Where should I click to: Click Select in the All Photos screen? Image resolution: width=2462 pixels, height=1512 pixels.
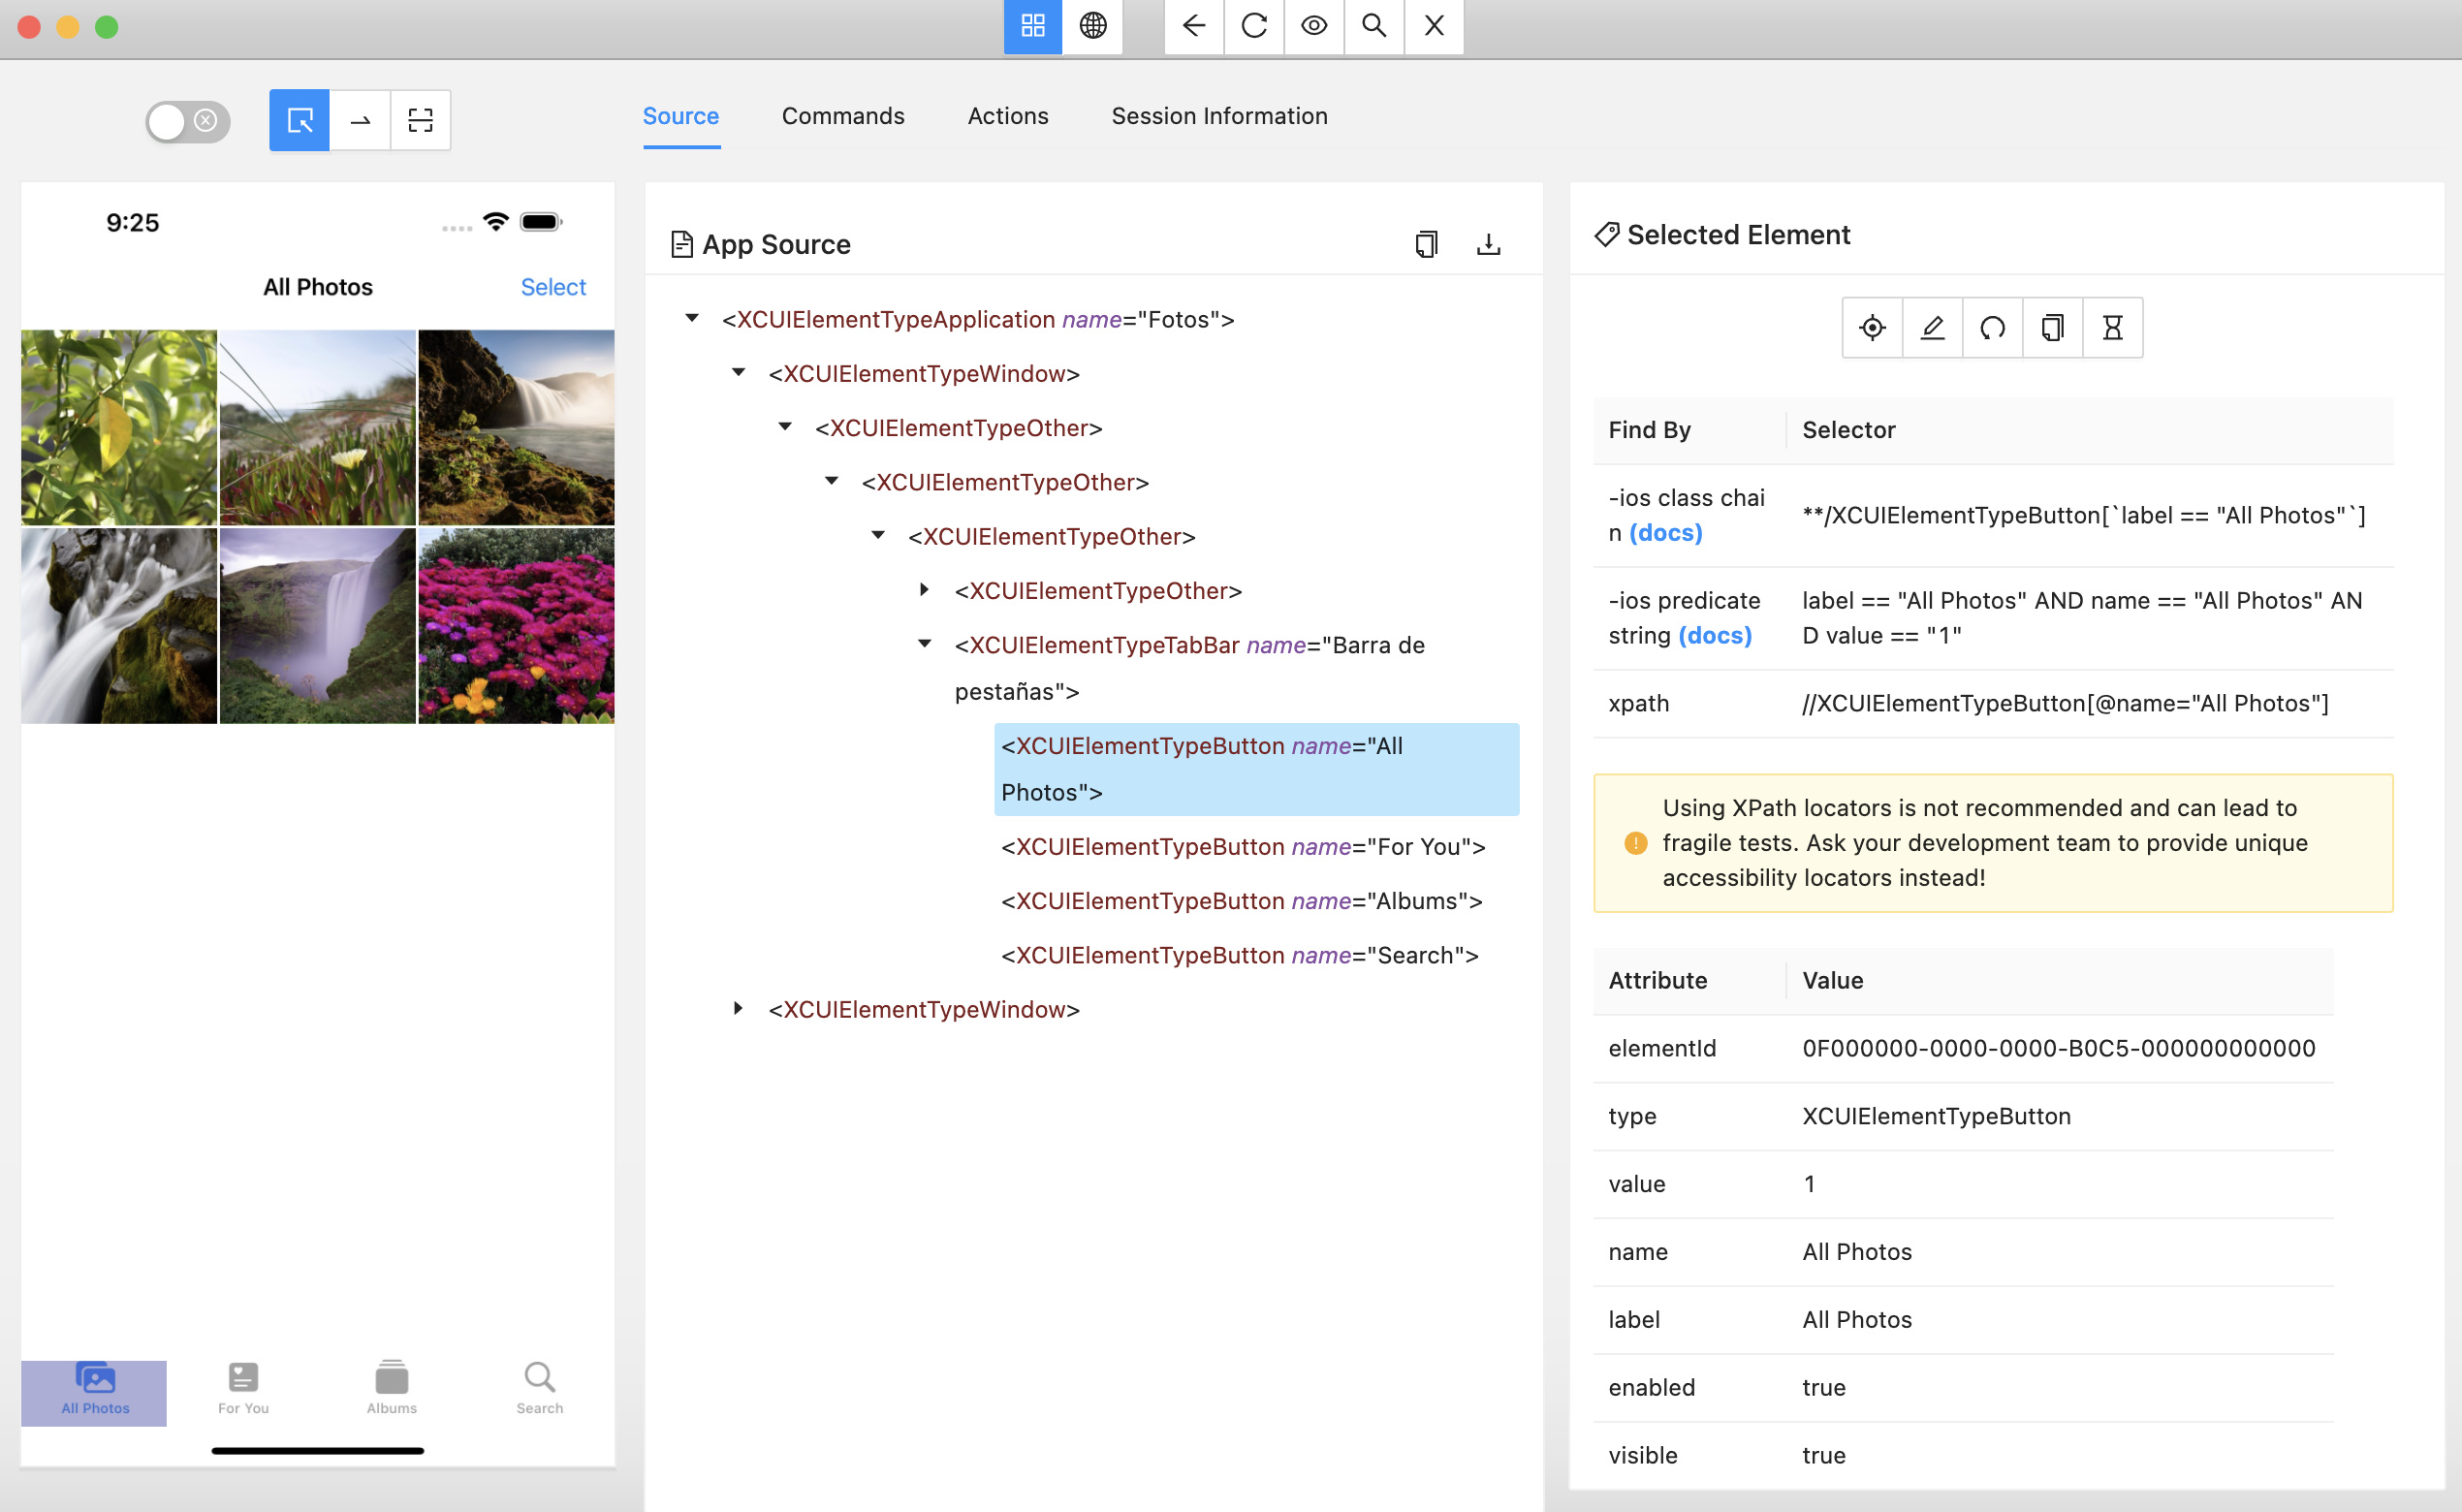(x=553, y=287)
